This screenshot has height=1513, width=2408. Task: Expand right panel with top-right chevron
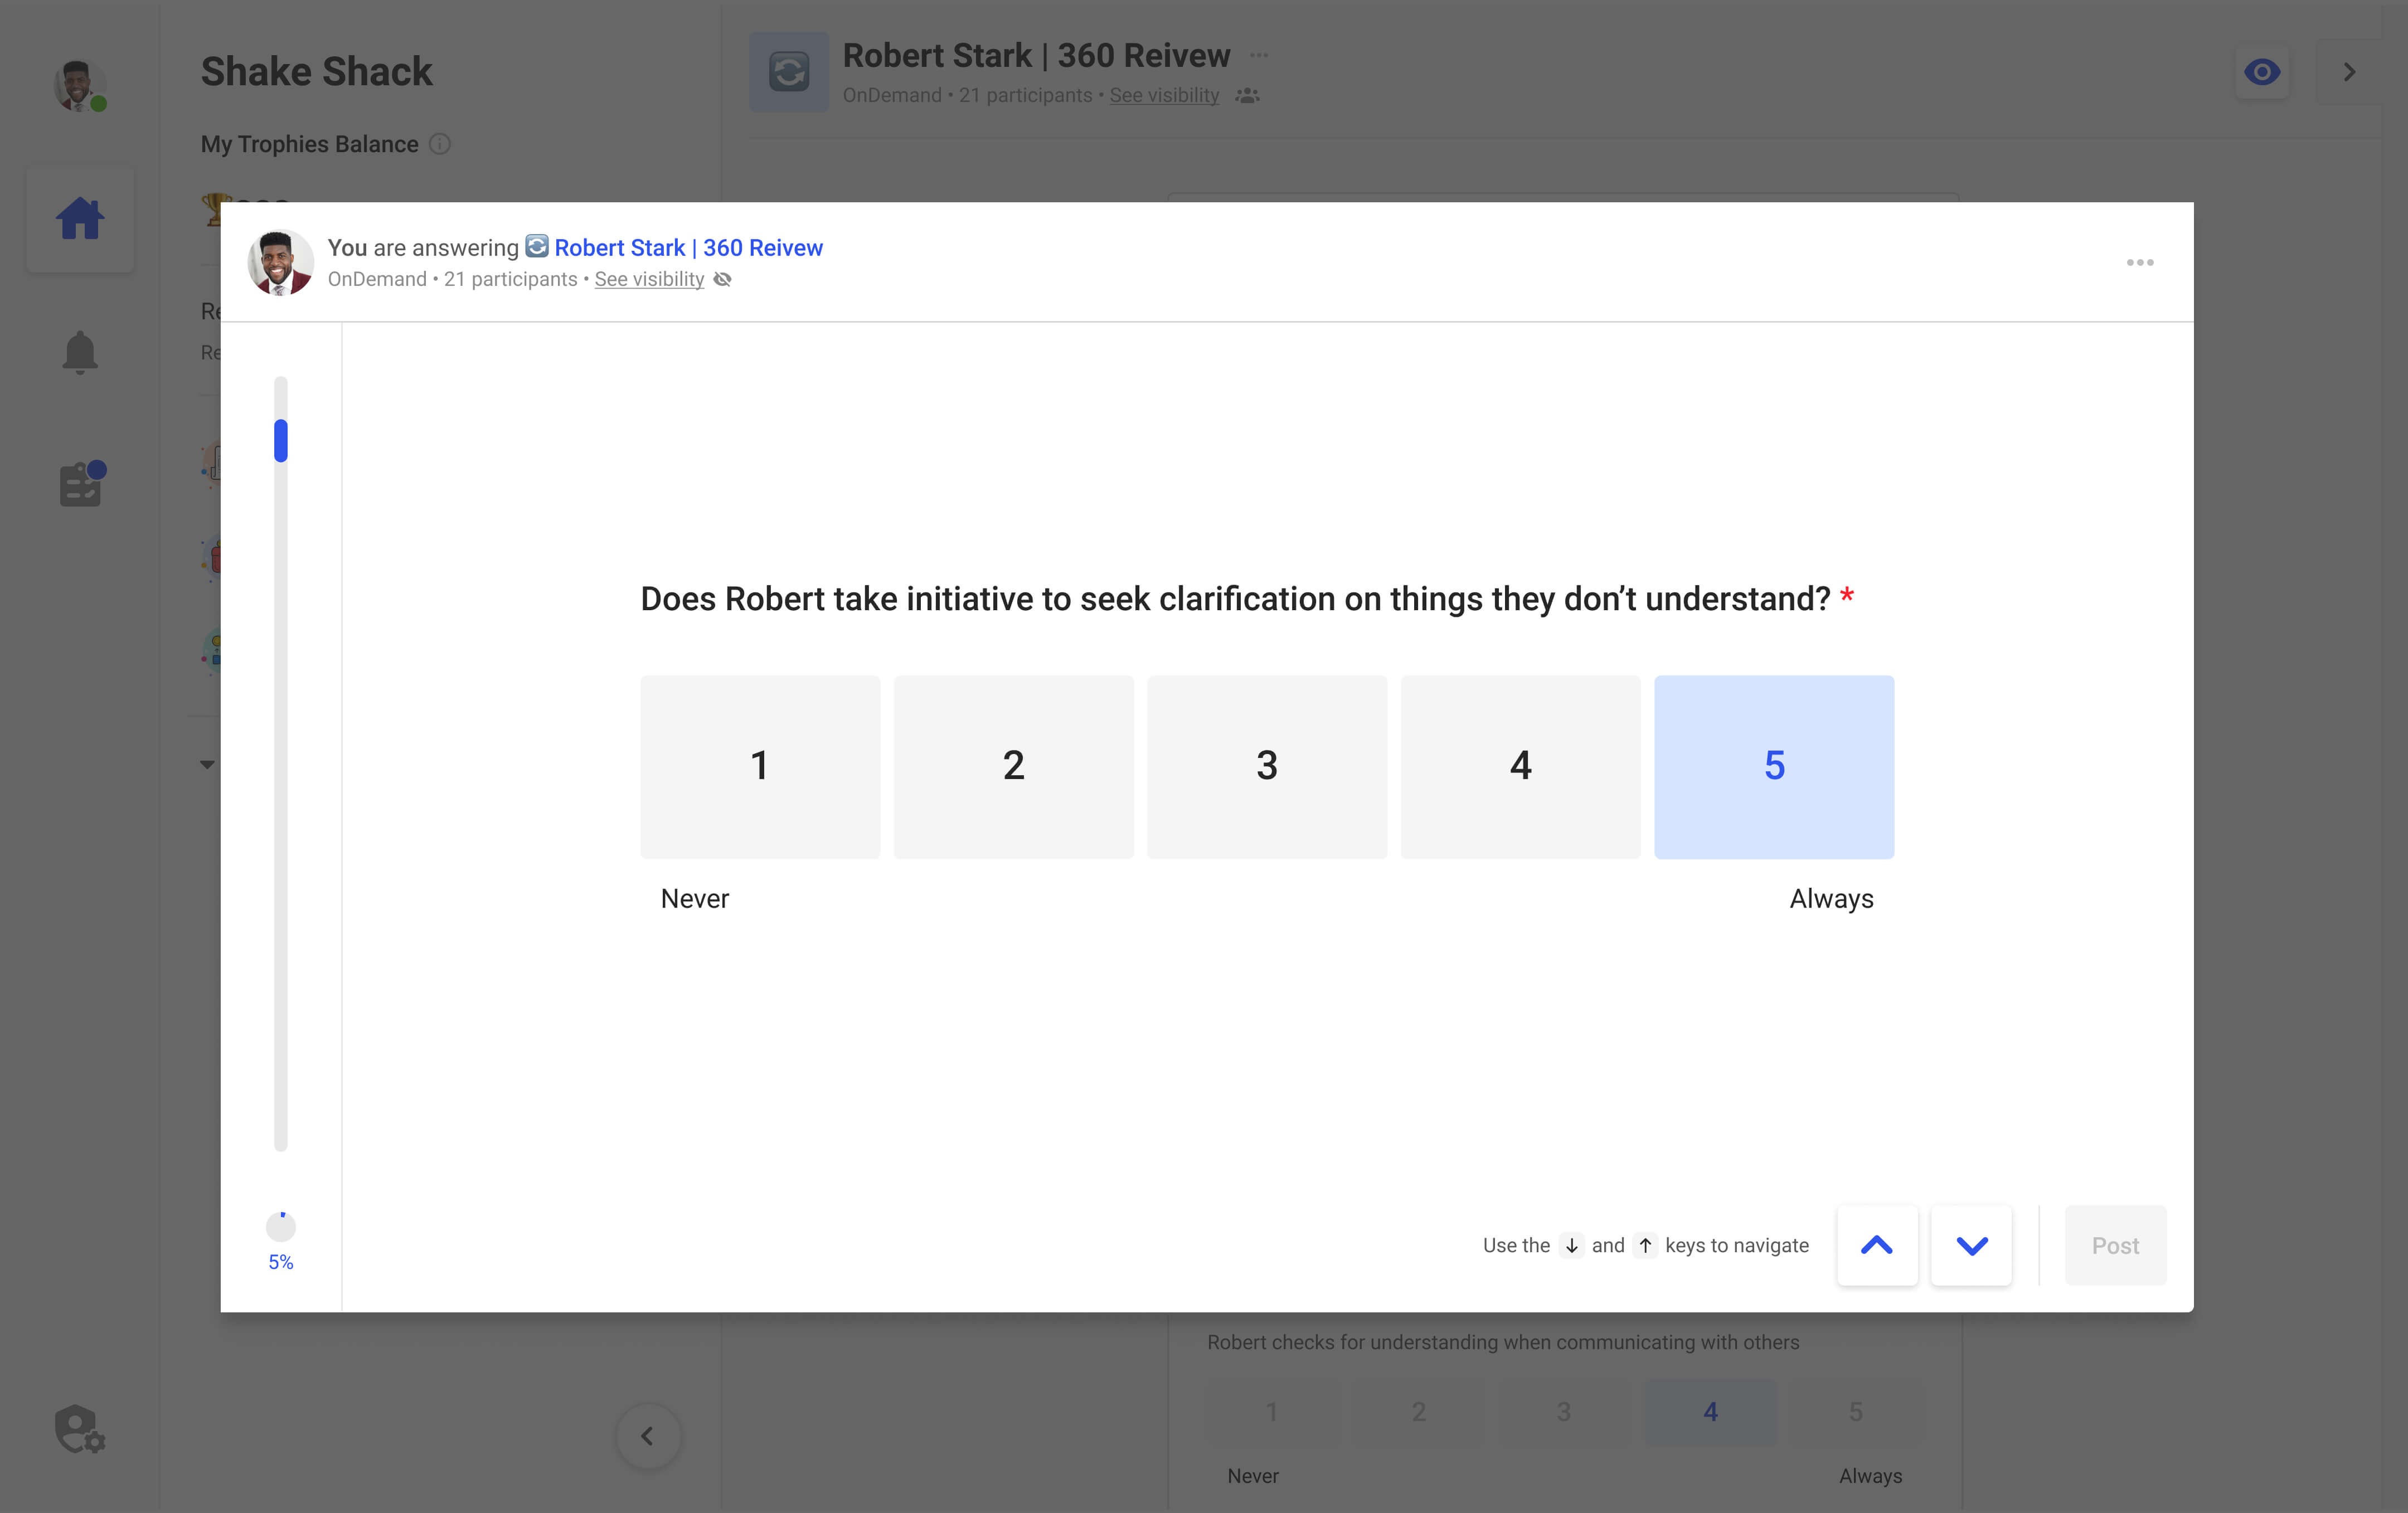pos(2349,72)
